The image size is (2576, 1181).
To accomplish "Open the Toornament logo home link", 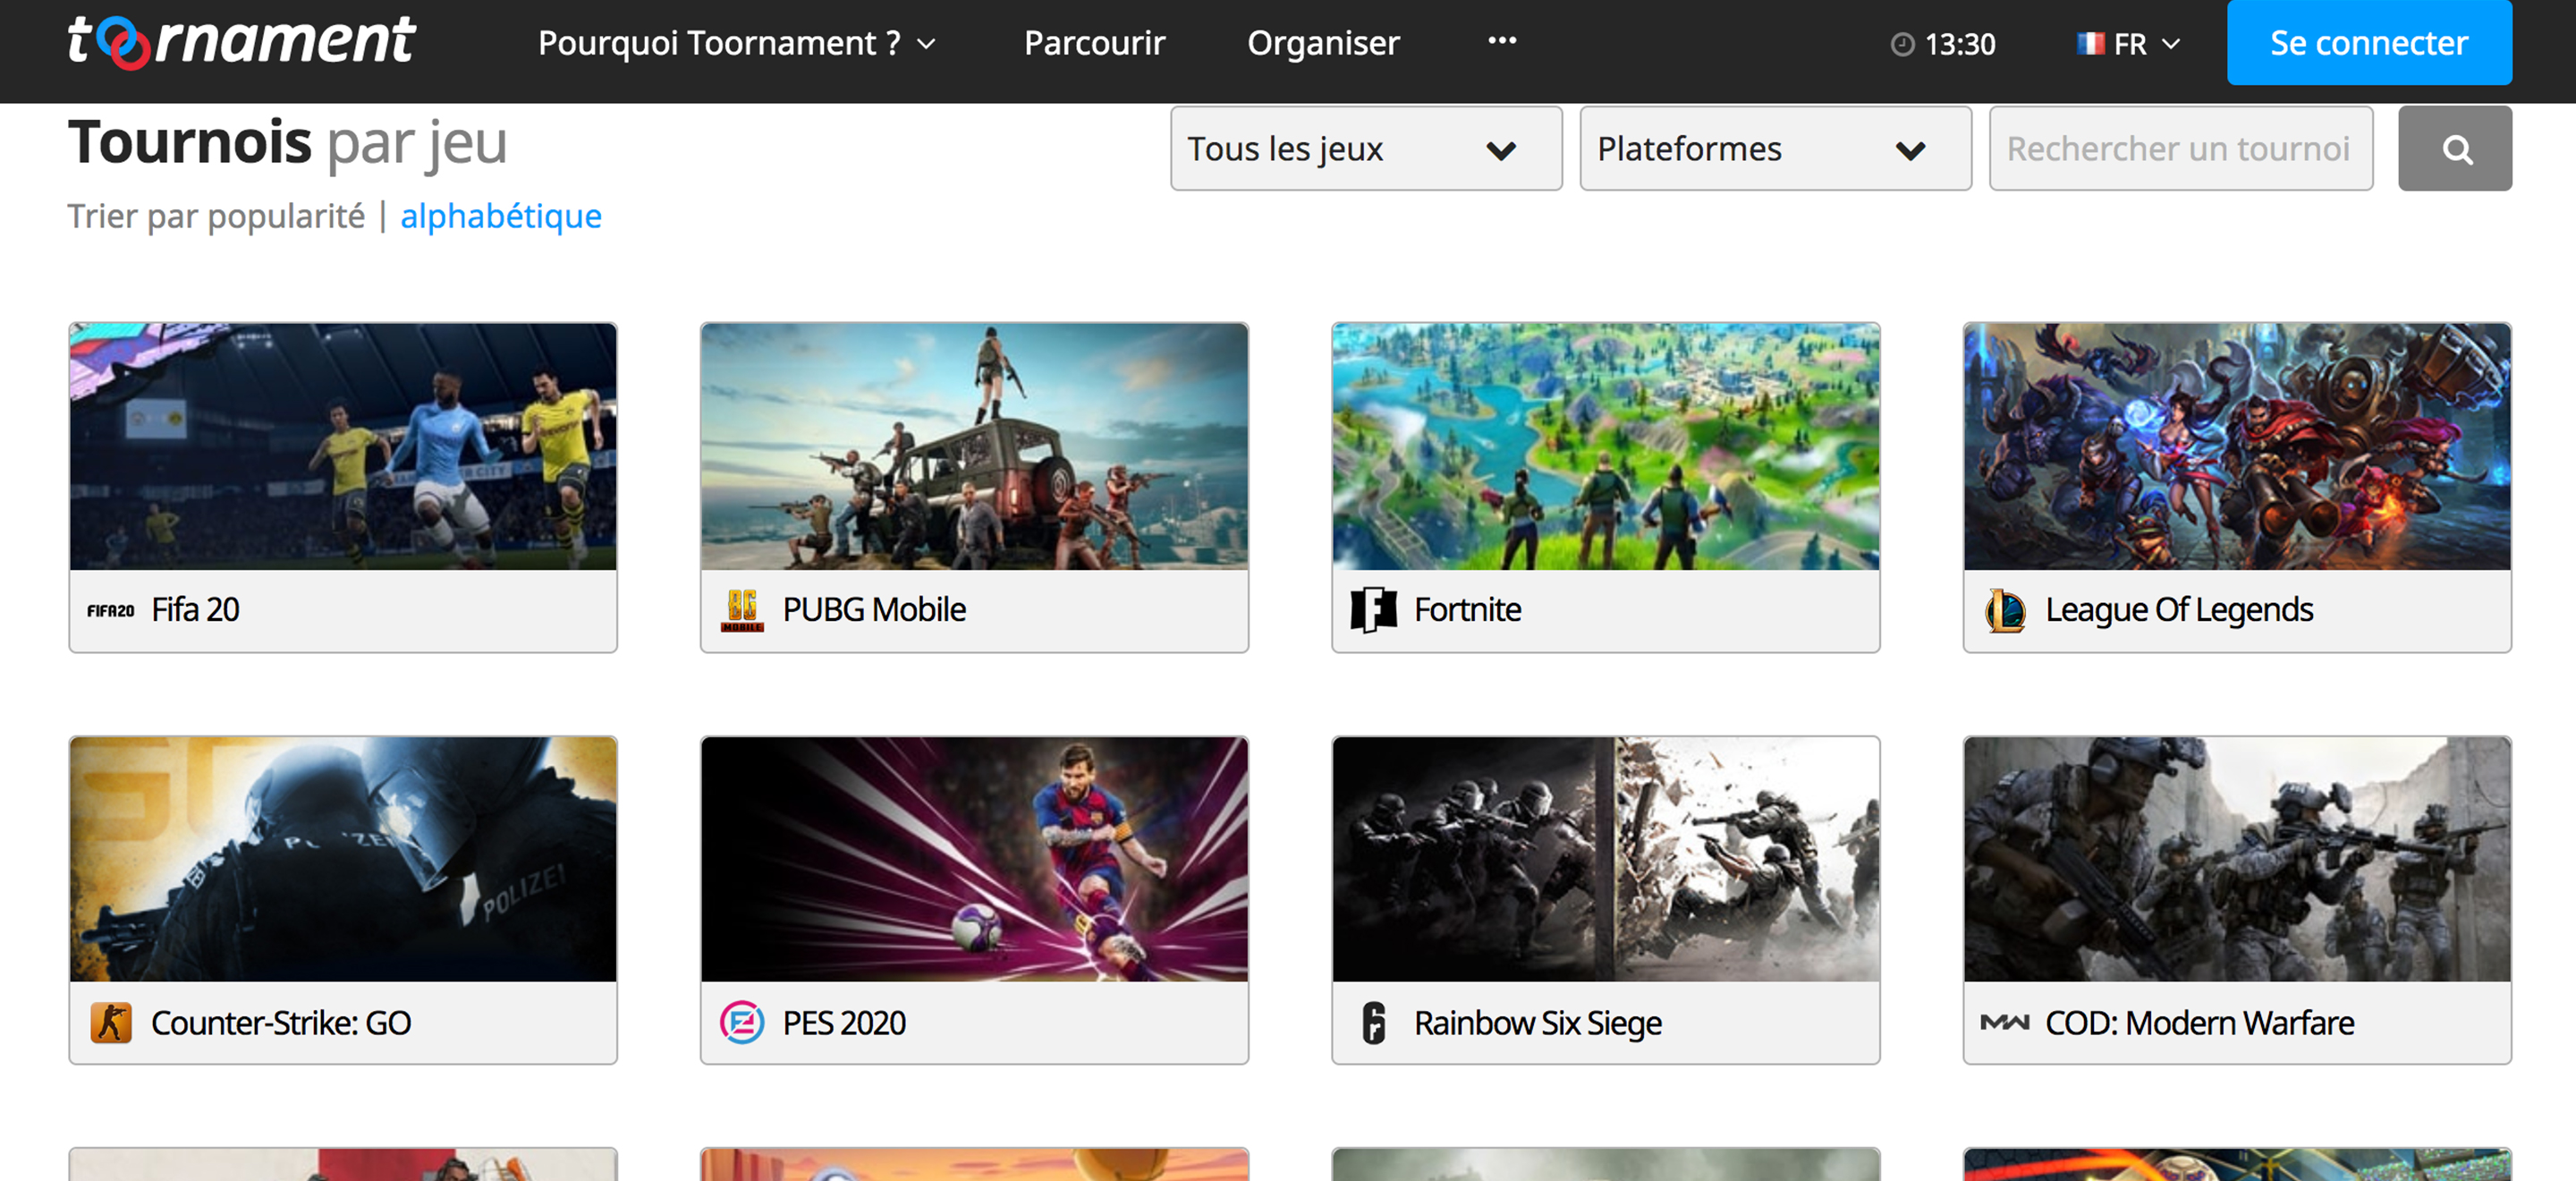I will [241, 42].
